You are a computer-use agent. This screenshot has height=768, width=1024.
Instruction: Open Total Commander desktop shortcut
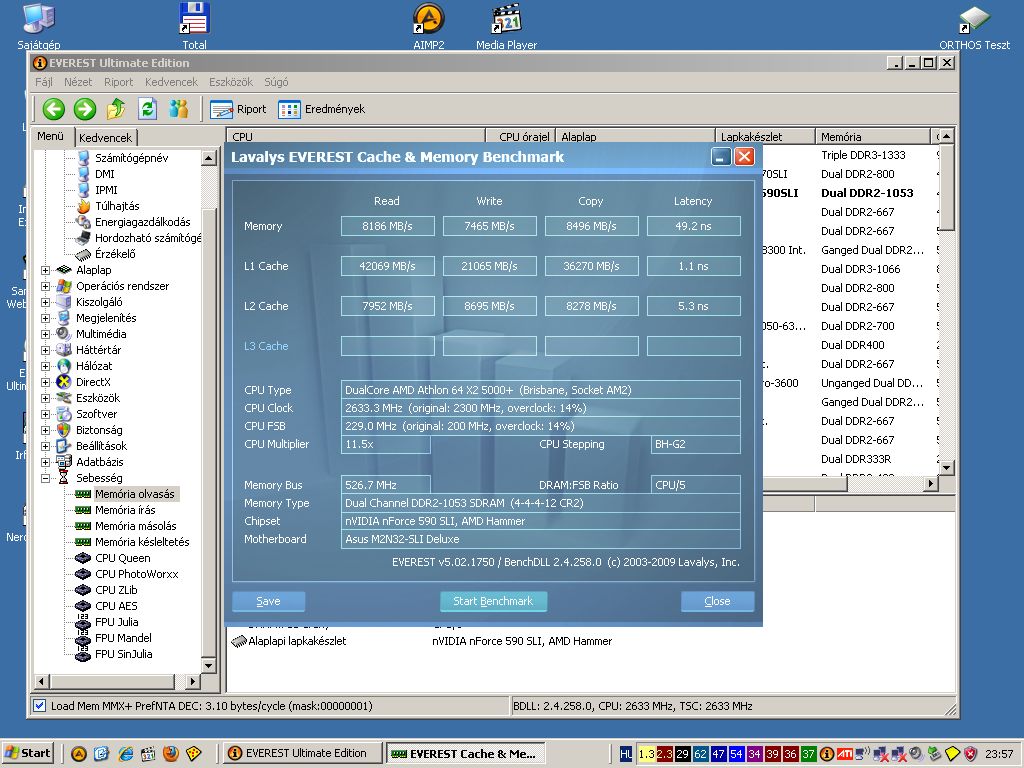tap(194, 26)
